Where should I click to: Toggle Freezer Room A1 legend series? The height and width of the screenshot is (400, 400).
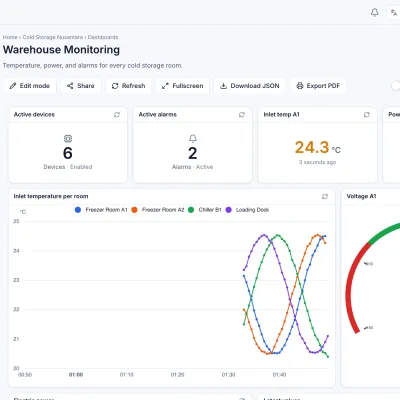101,210
